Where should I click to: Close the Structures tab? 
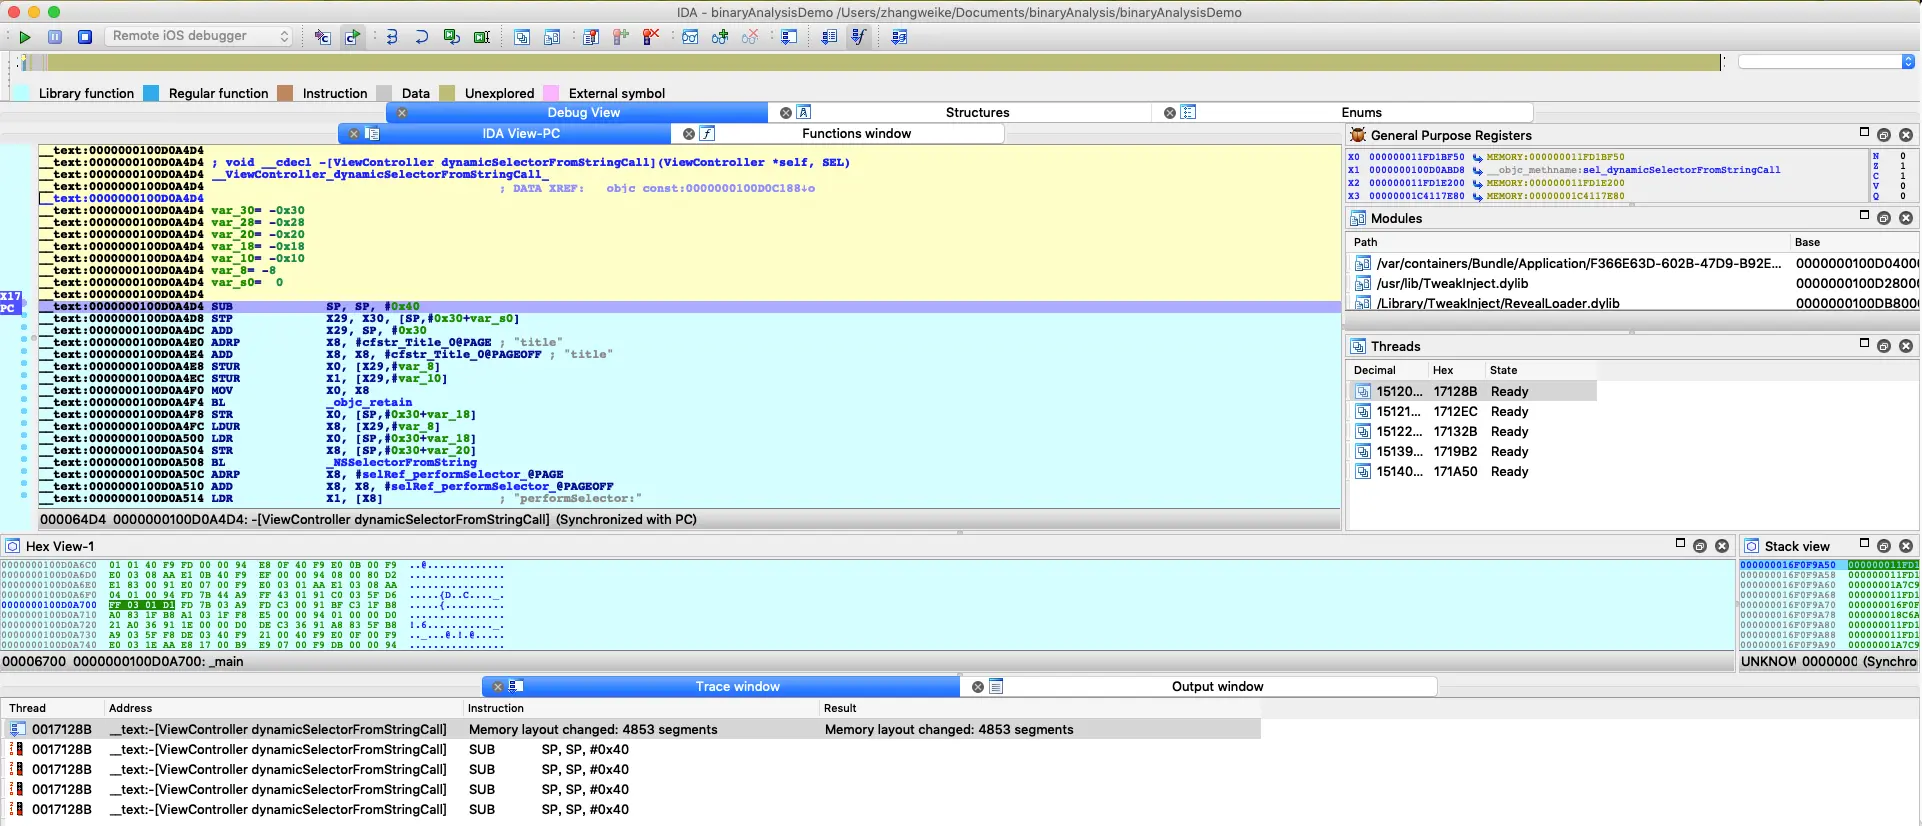pos(786,113)
